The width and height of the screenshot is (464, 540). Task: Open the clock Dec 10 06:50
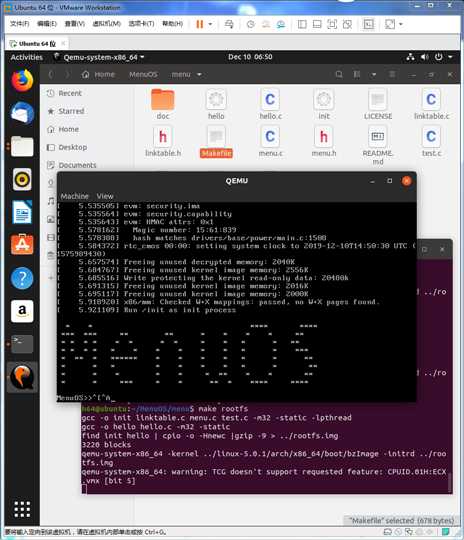250,57
